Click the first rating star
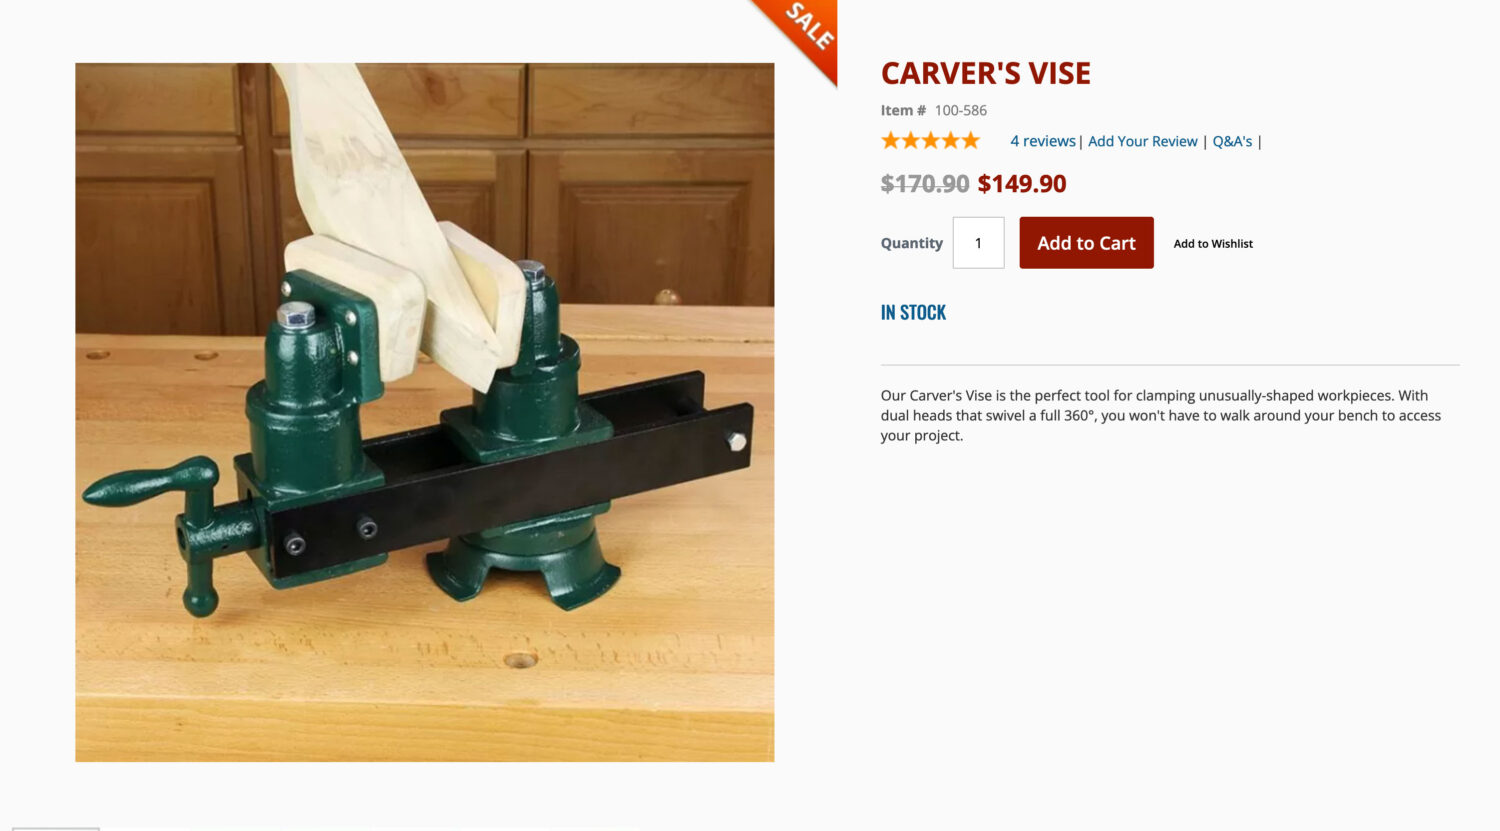The width and height of the screenshot is (1500, 831). click(891, 141)
